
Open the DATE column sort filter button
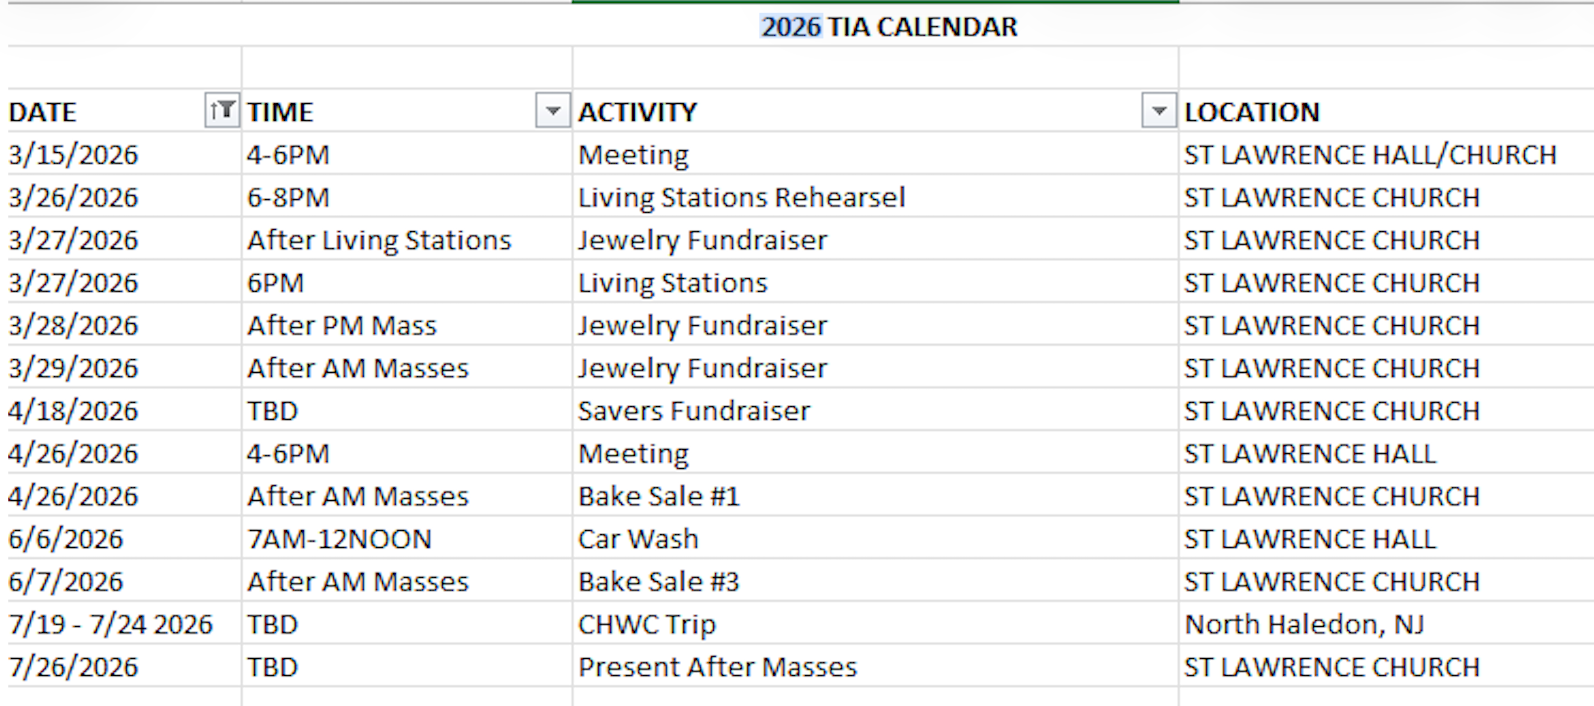pyautogui.click(x=222, y=111)
